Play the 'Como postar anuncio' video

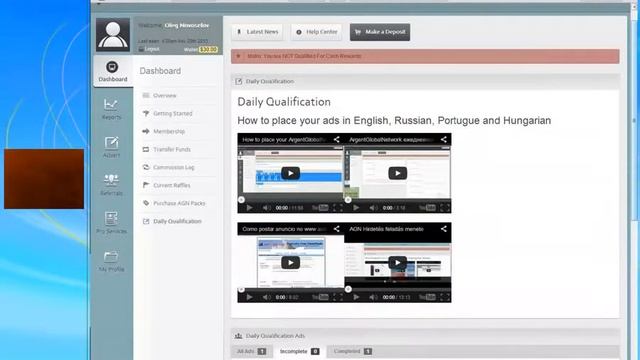[291, 262]
